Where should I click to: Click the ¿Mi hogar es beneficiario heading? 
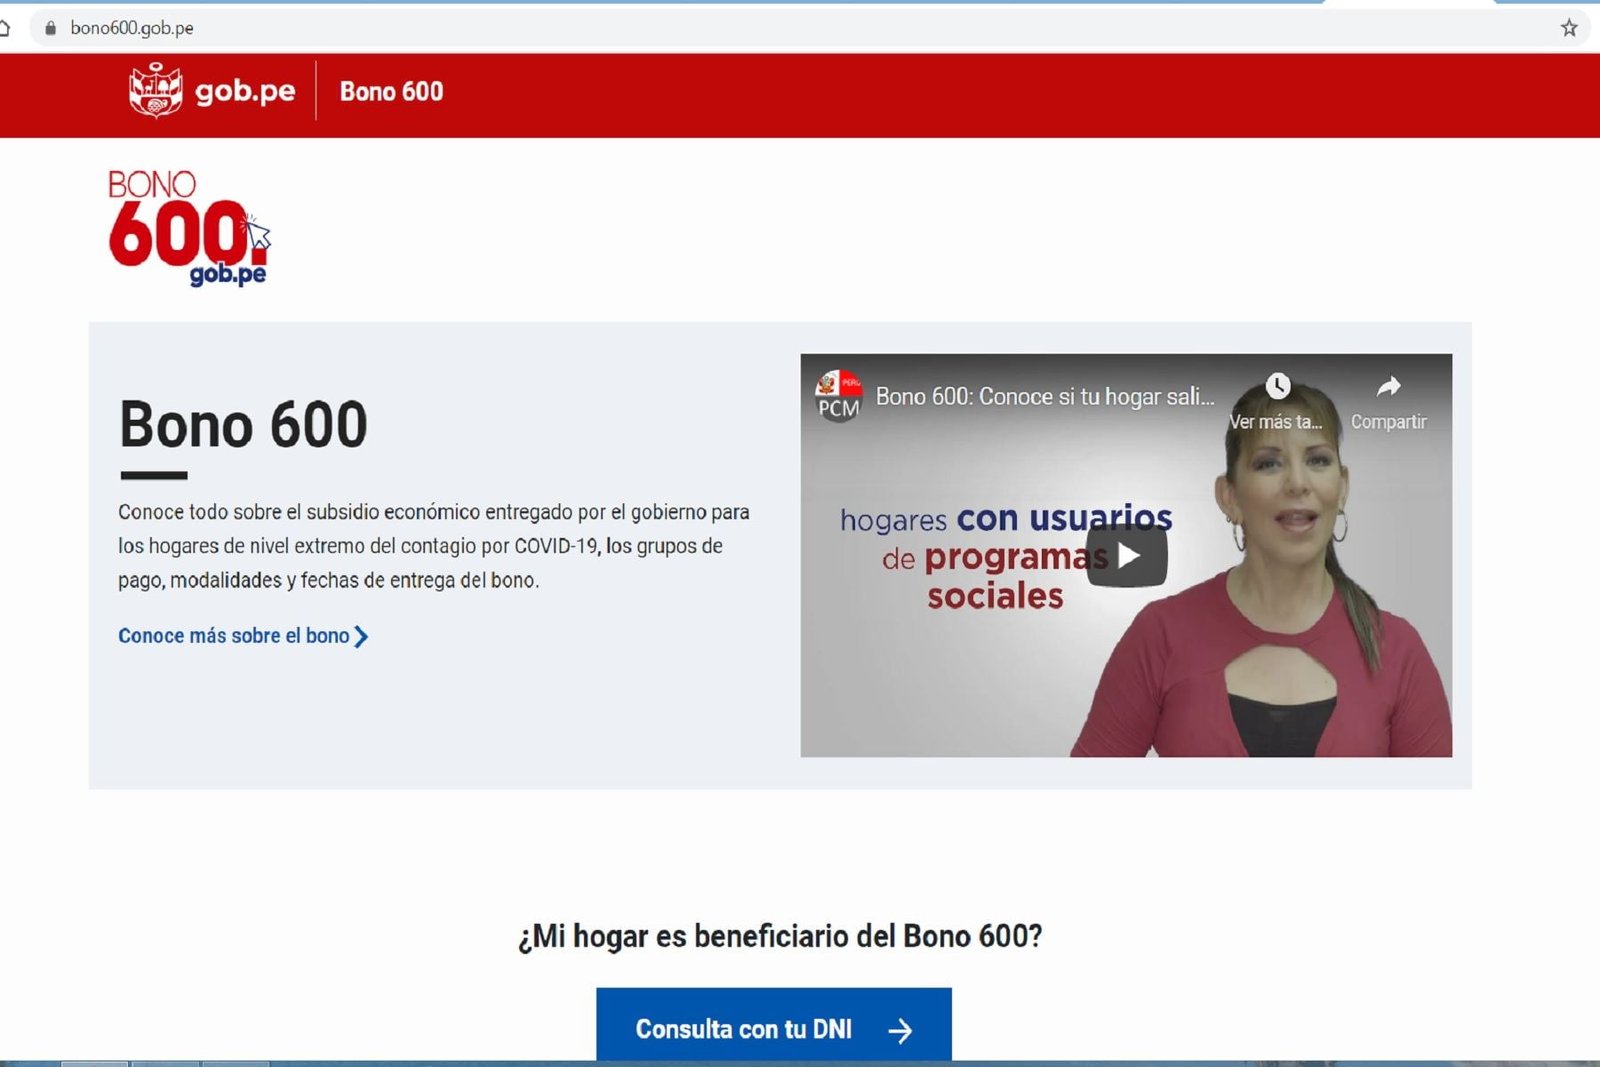click(780, 936)
